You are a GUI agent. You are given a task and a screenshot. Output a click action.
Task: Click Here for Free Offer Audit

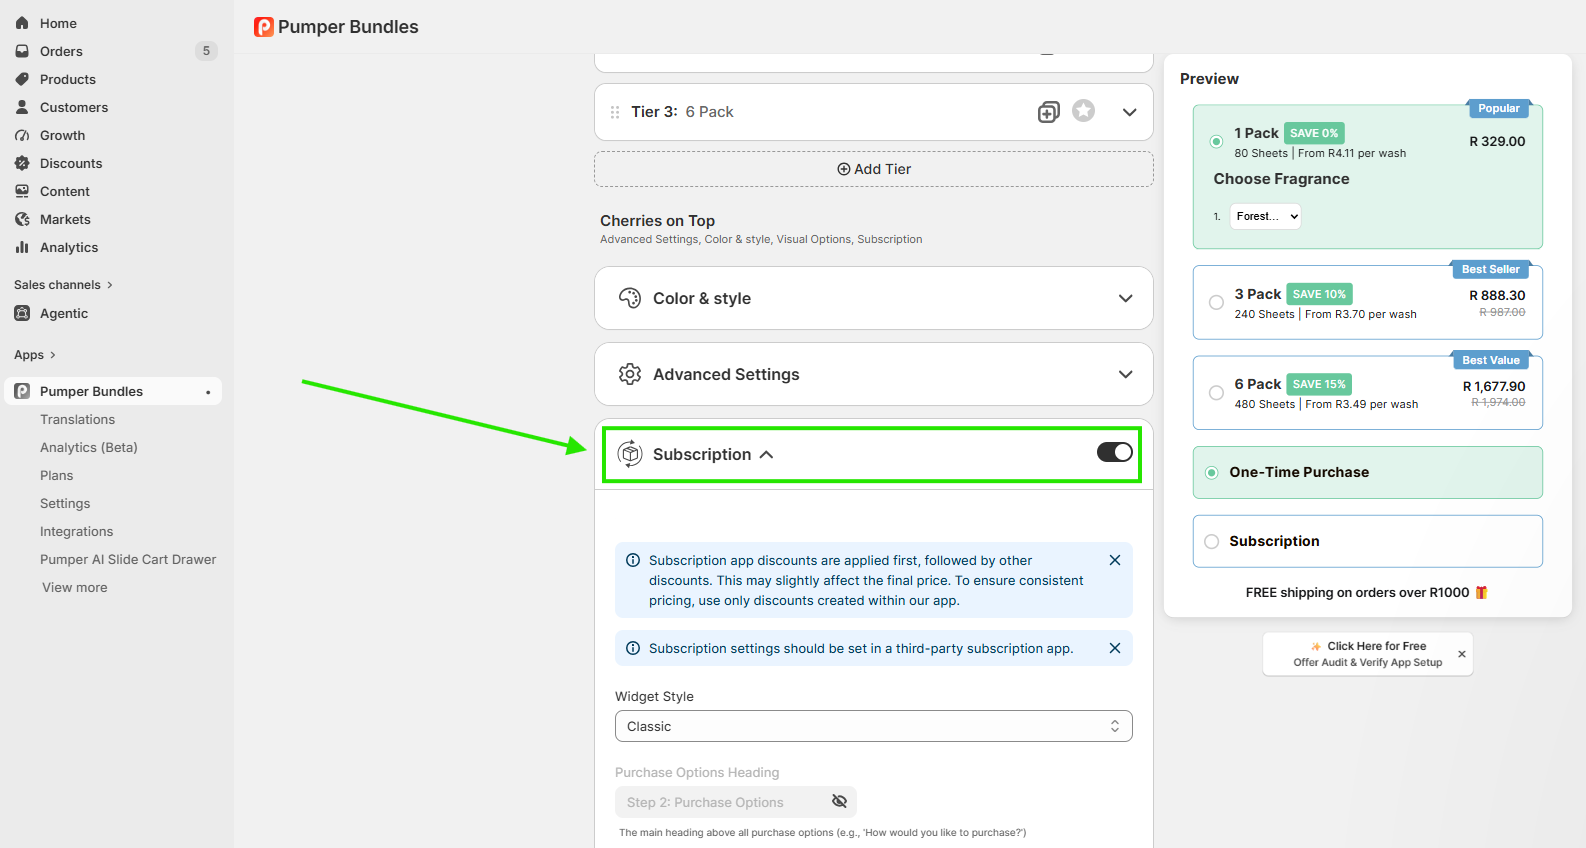point(1368,654)
